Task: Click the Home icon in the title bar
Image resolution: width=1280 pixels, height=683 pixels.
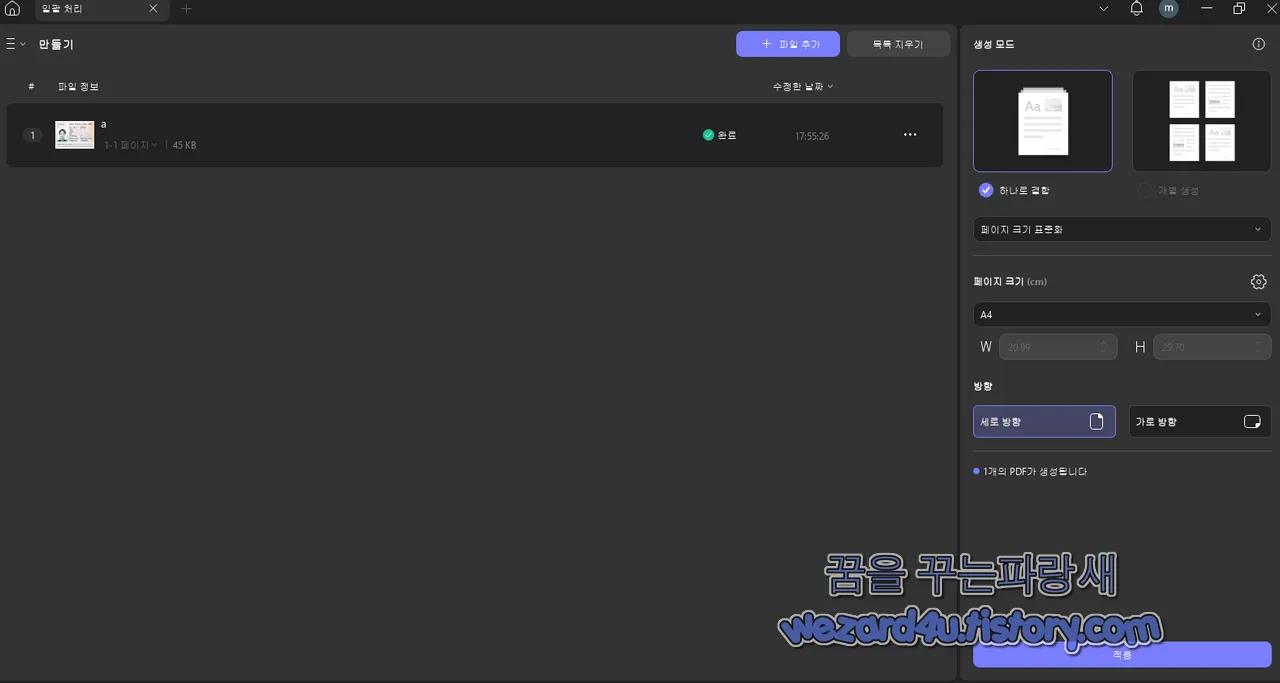Action: (x=11, y=9)
